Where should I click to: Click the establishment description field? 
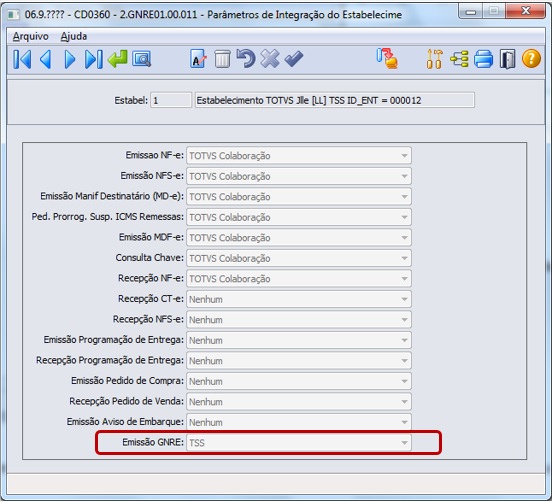coord(335,100)
